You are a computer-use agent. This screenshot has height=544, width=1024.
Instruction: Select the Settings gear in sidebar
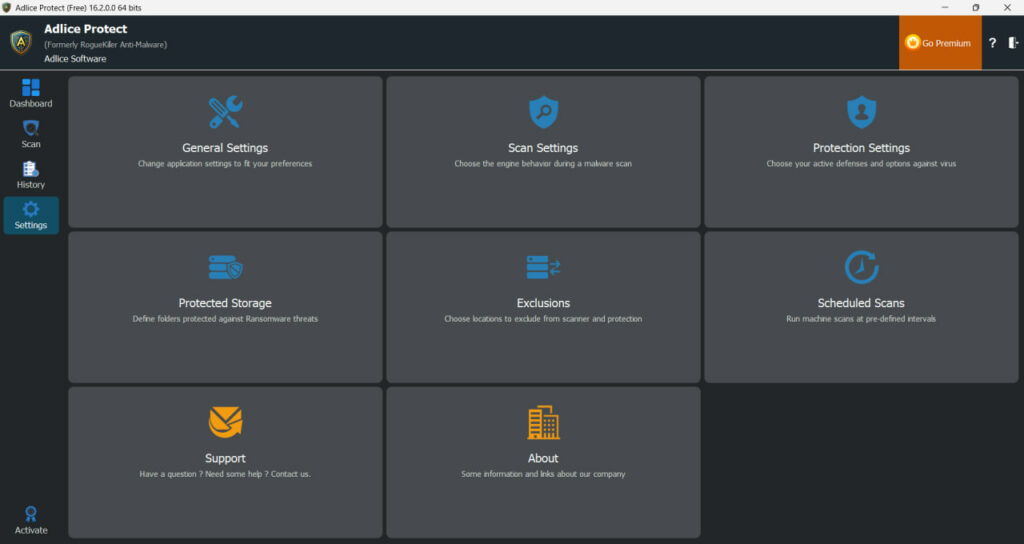[x=31, y=209]
